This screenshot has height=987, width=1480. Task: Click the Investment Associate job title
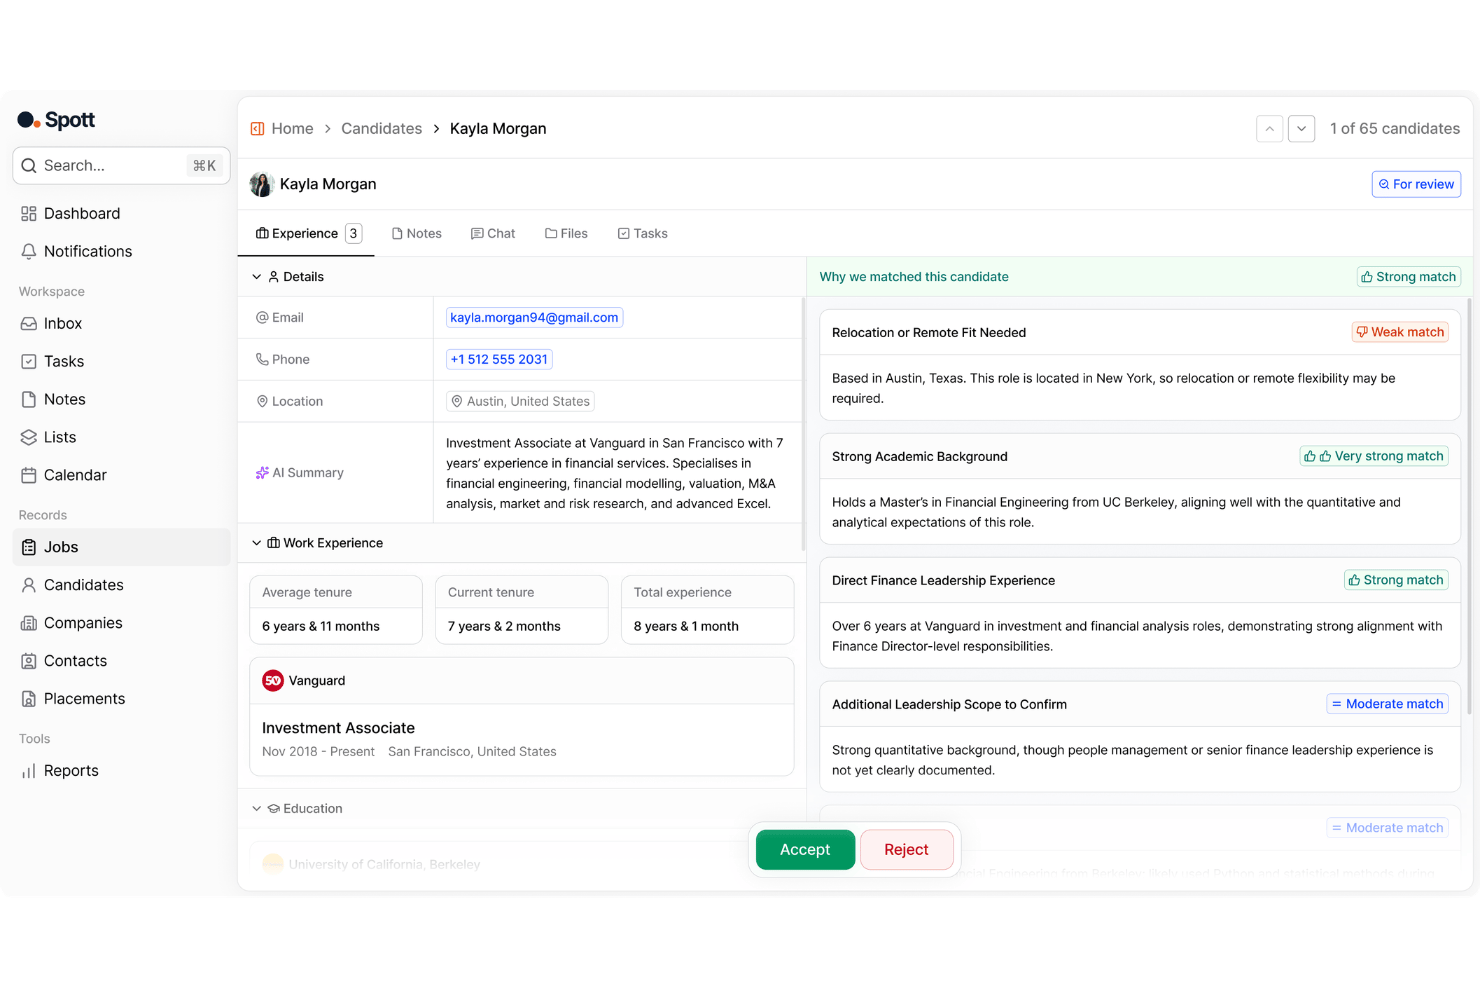point(338,728)
